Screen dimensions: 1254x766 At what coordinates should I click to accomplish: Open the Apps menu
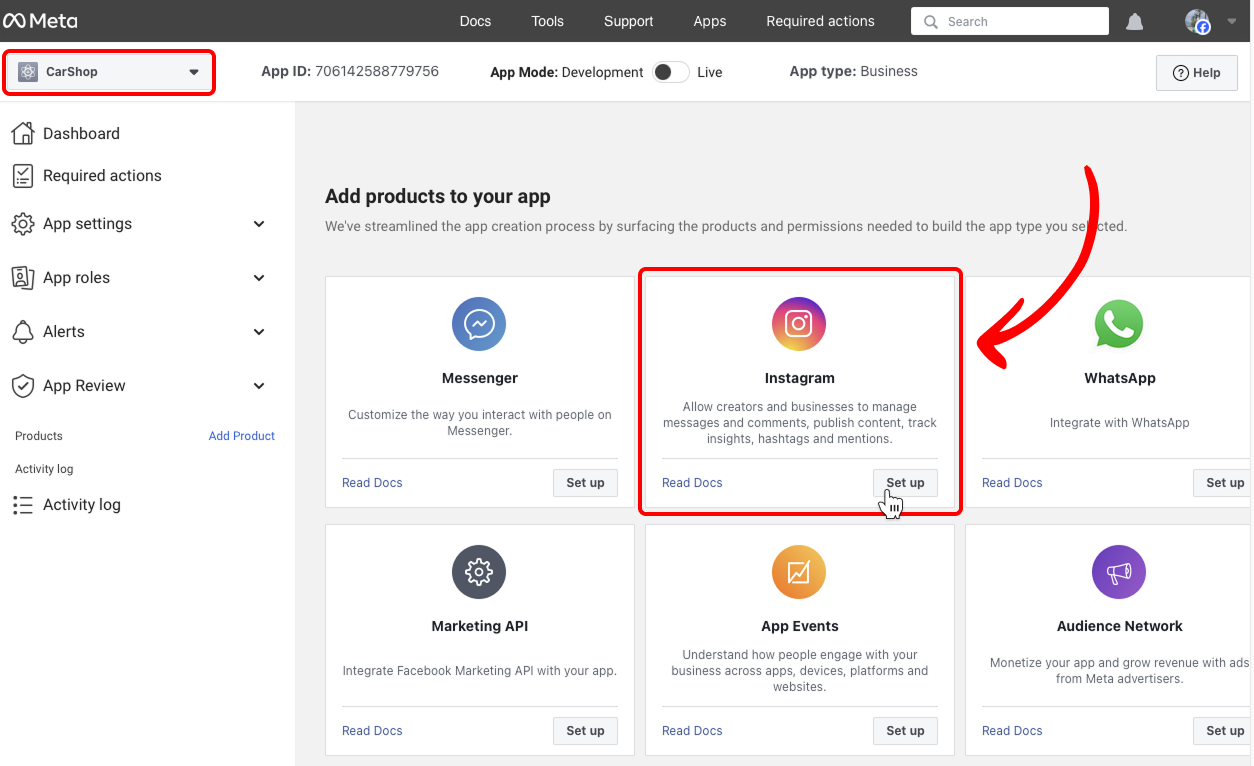pos(710,21)
